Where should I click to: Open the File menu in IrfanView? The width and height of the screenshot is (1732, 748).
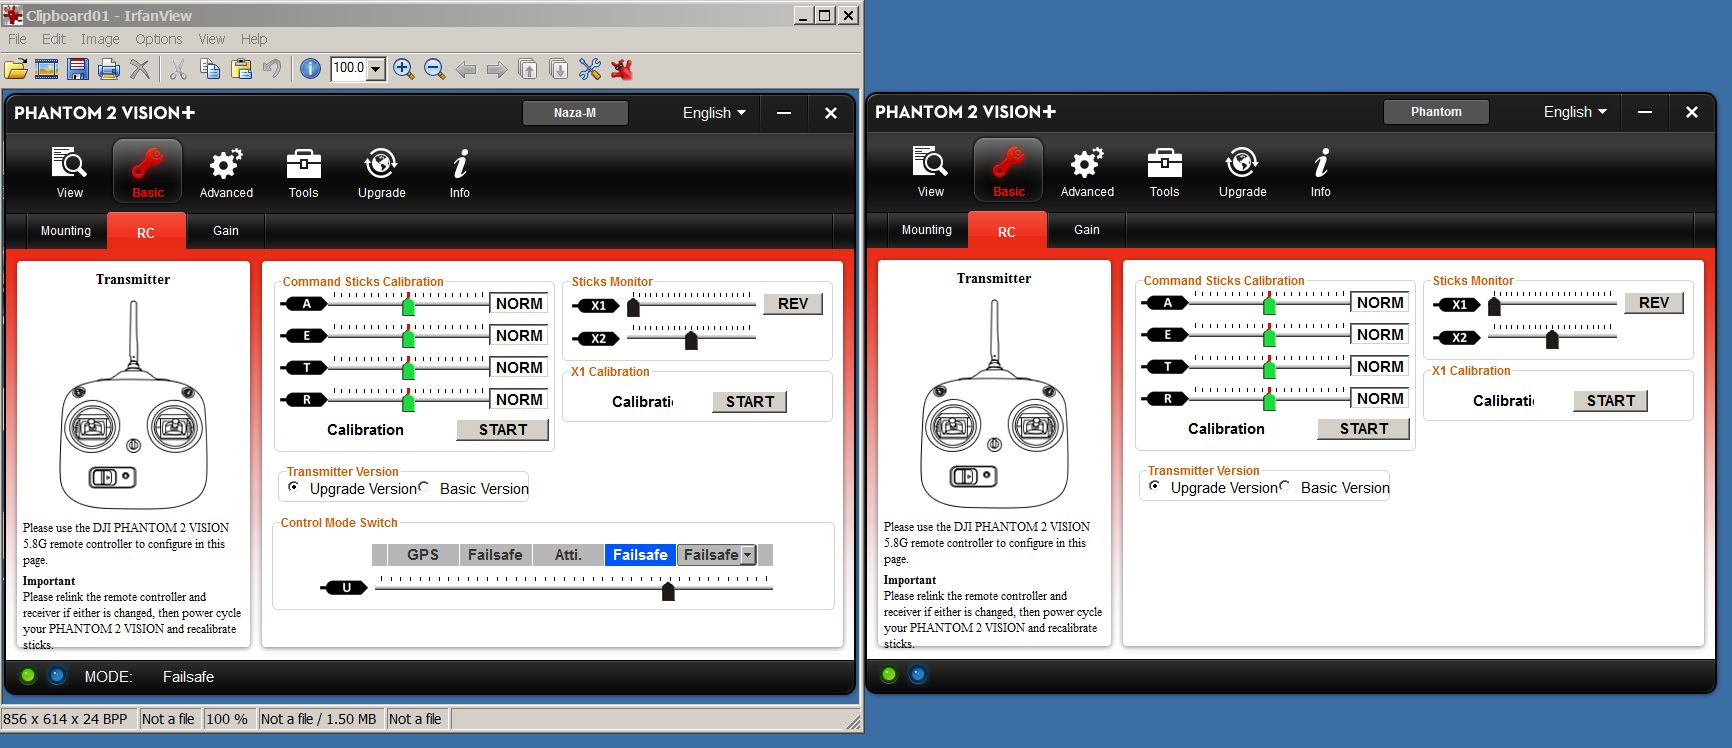[17, 39]
